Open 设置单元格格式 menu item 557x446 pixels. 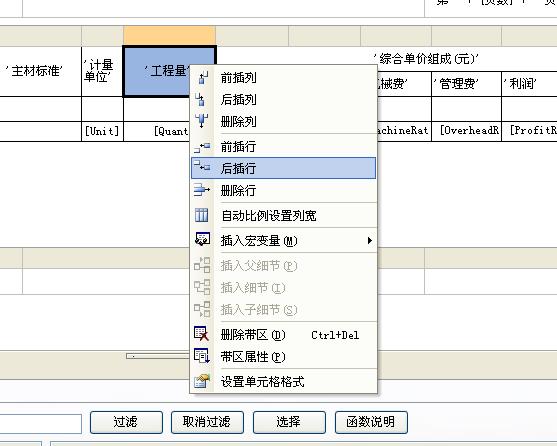(x=283, y=382)
